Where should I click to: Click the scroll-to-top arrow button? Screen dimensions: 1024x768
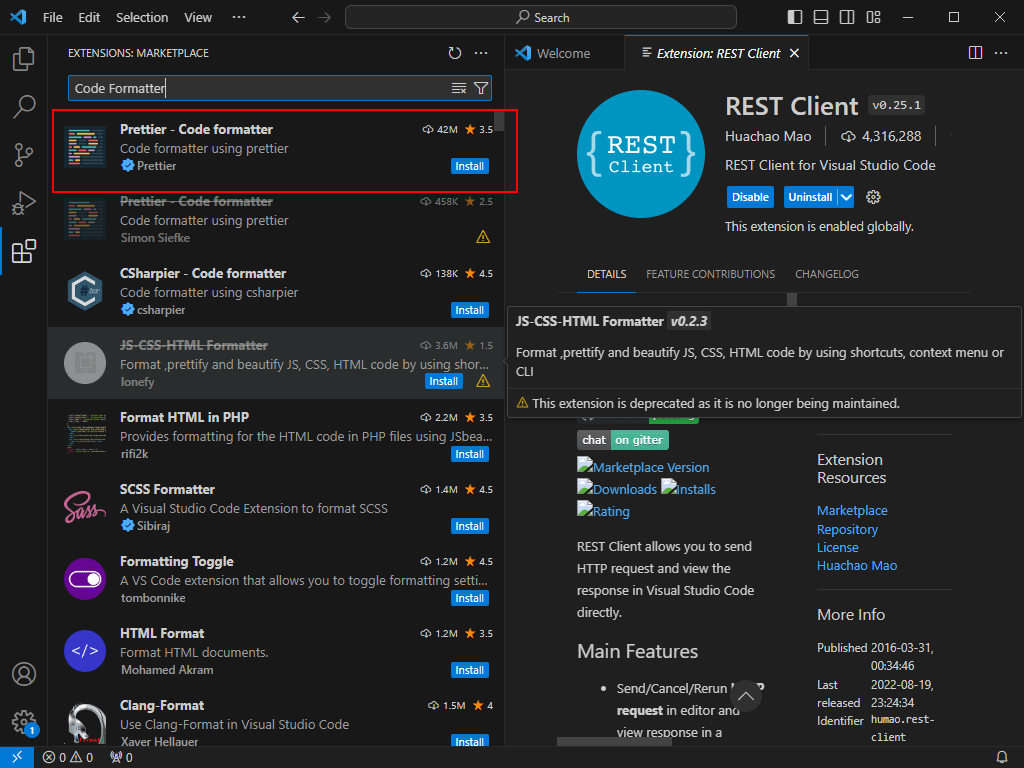[x=746, y=696]
